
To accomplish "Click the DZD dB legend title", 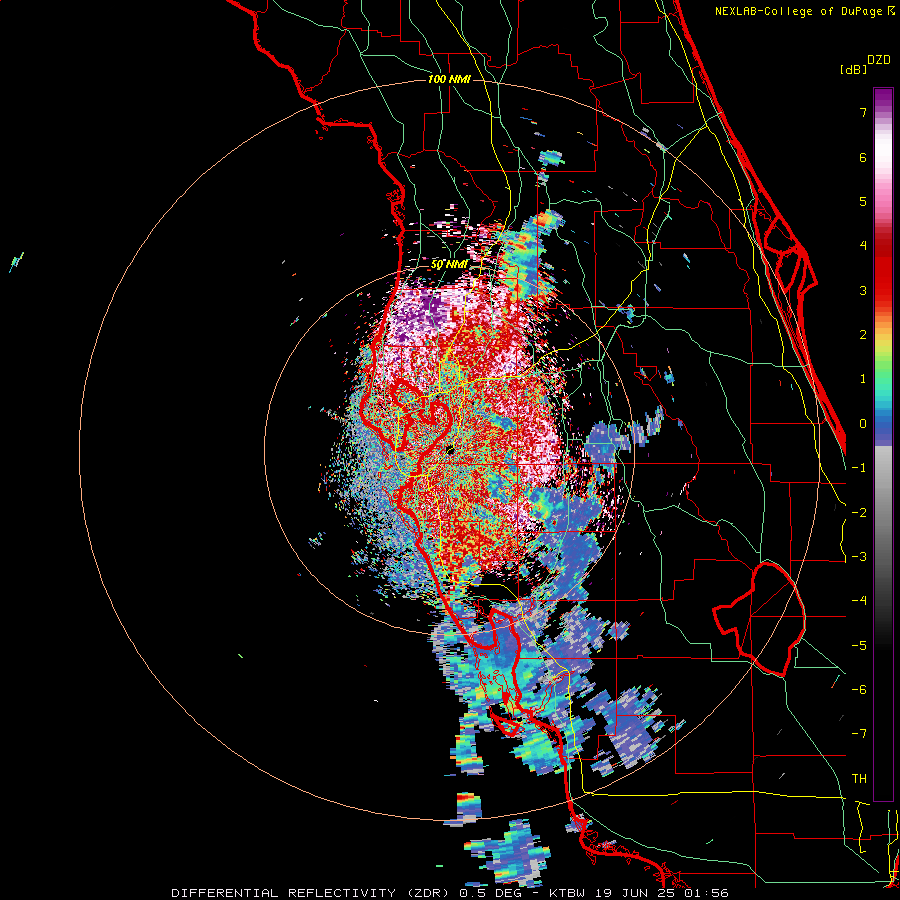I will [x=866, y=64].
